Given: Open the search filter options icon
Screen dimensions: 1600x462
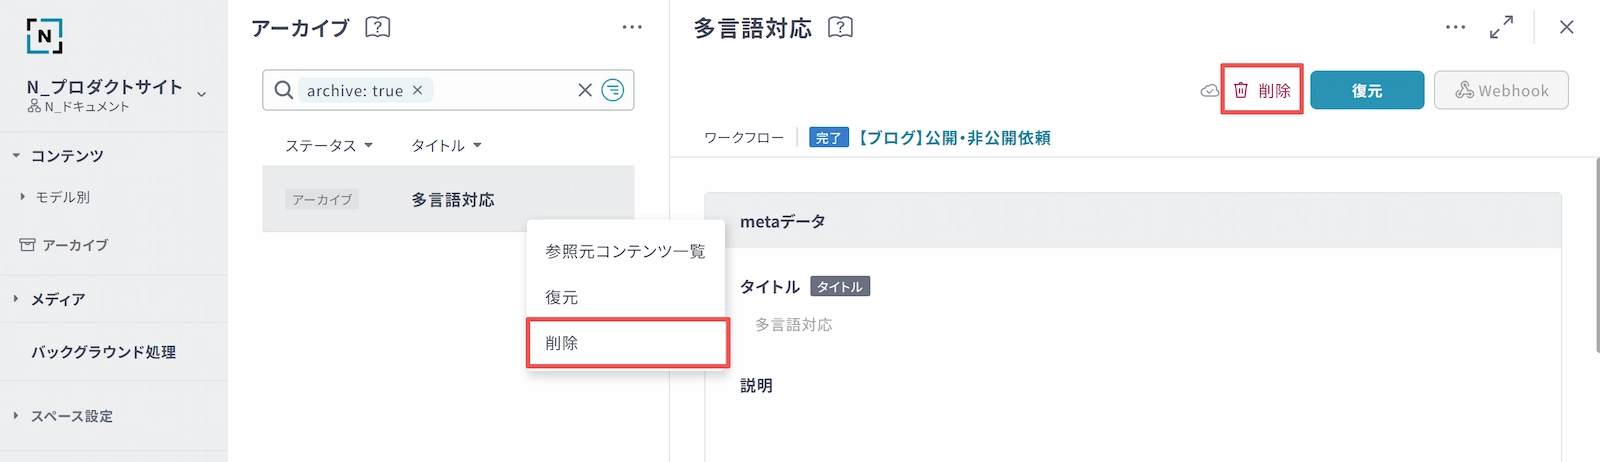Looking at the screenshot, I should 613,90.
